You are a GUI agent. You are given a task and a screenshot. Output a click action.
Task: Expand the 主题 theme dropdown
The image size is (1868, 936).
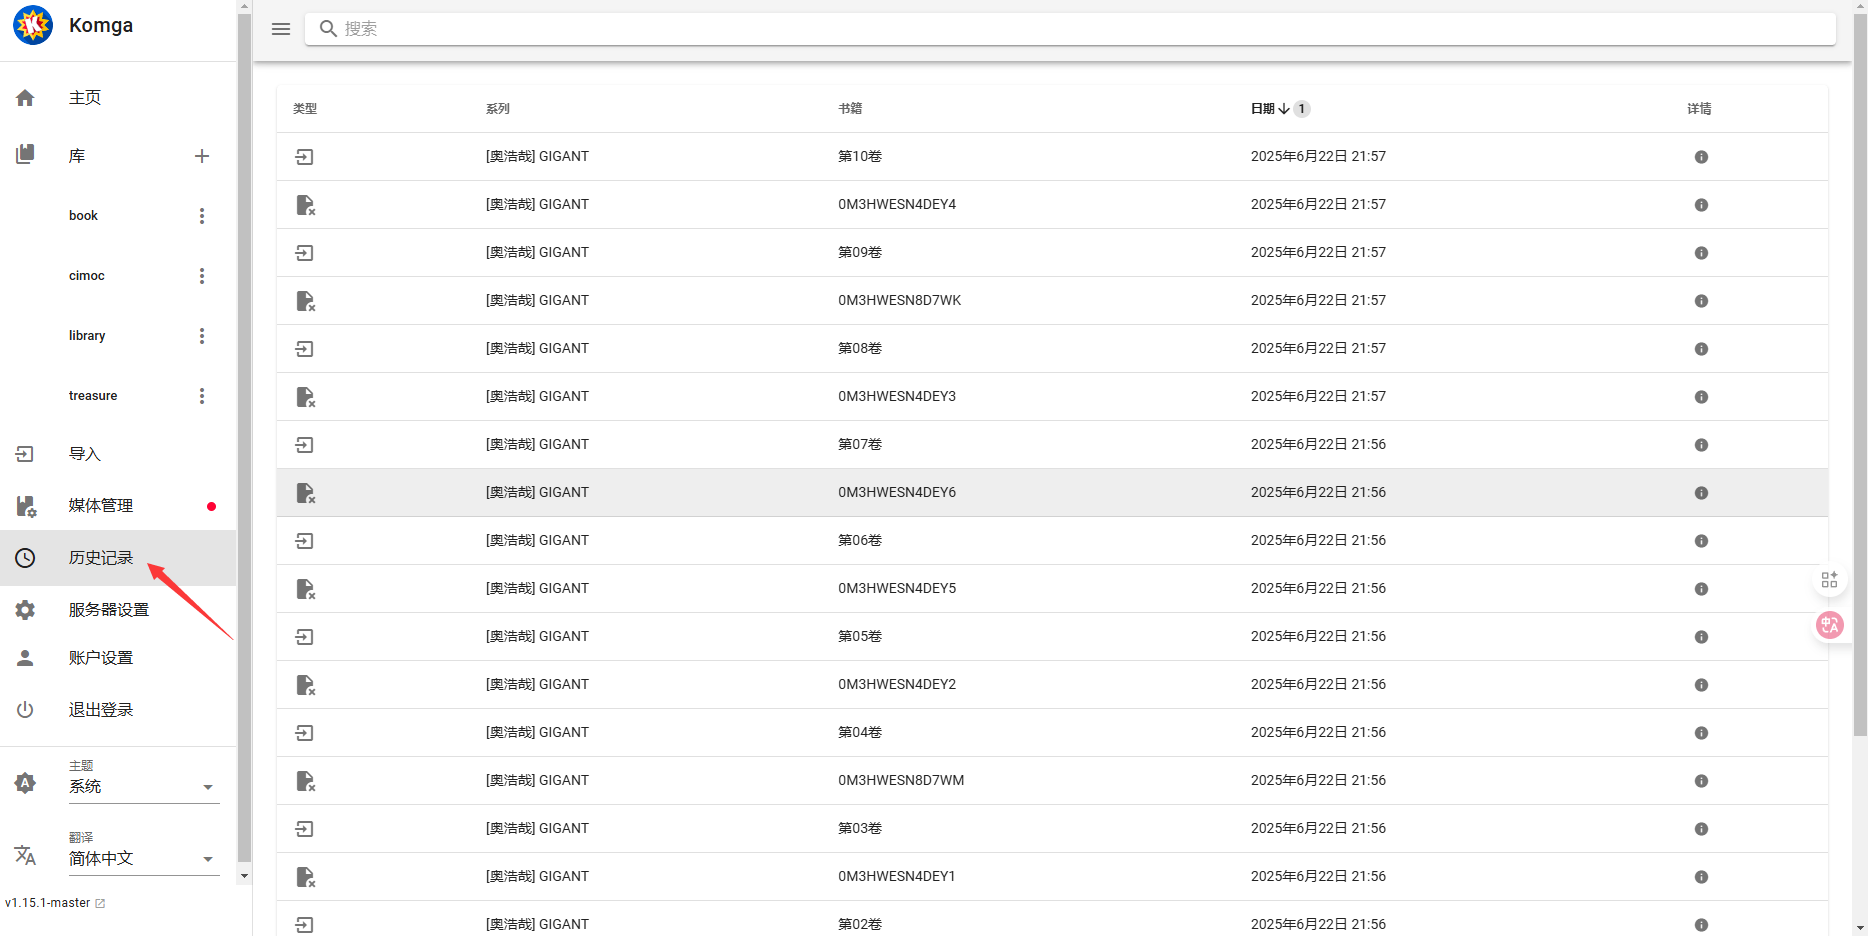pyautogui.click(x=207, y=787)
